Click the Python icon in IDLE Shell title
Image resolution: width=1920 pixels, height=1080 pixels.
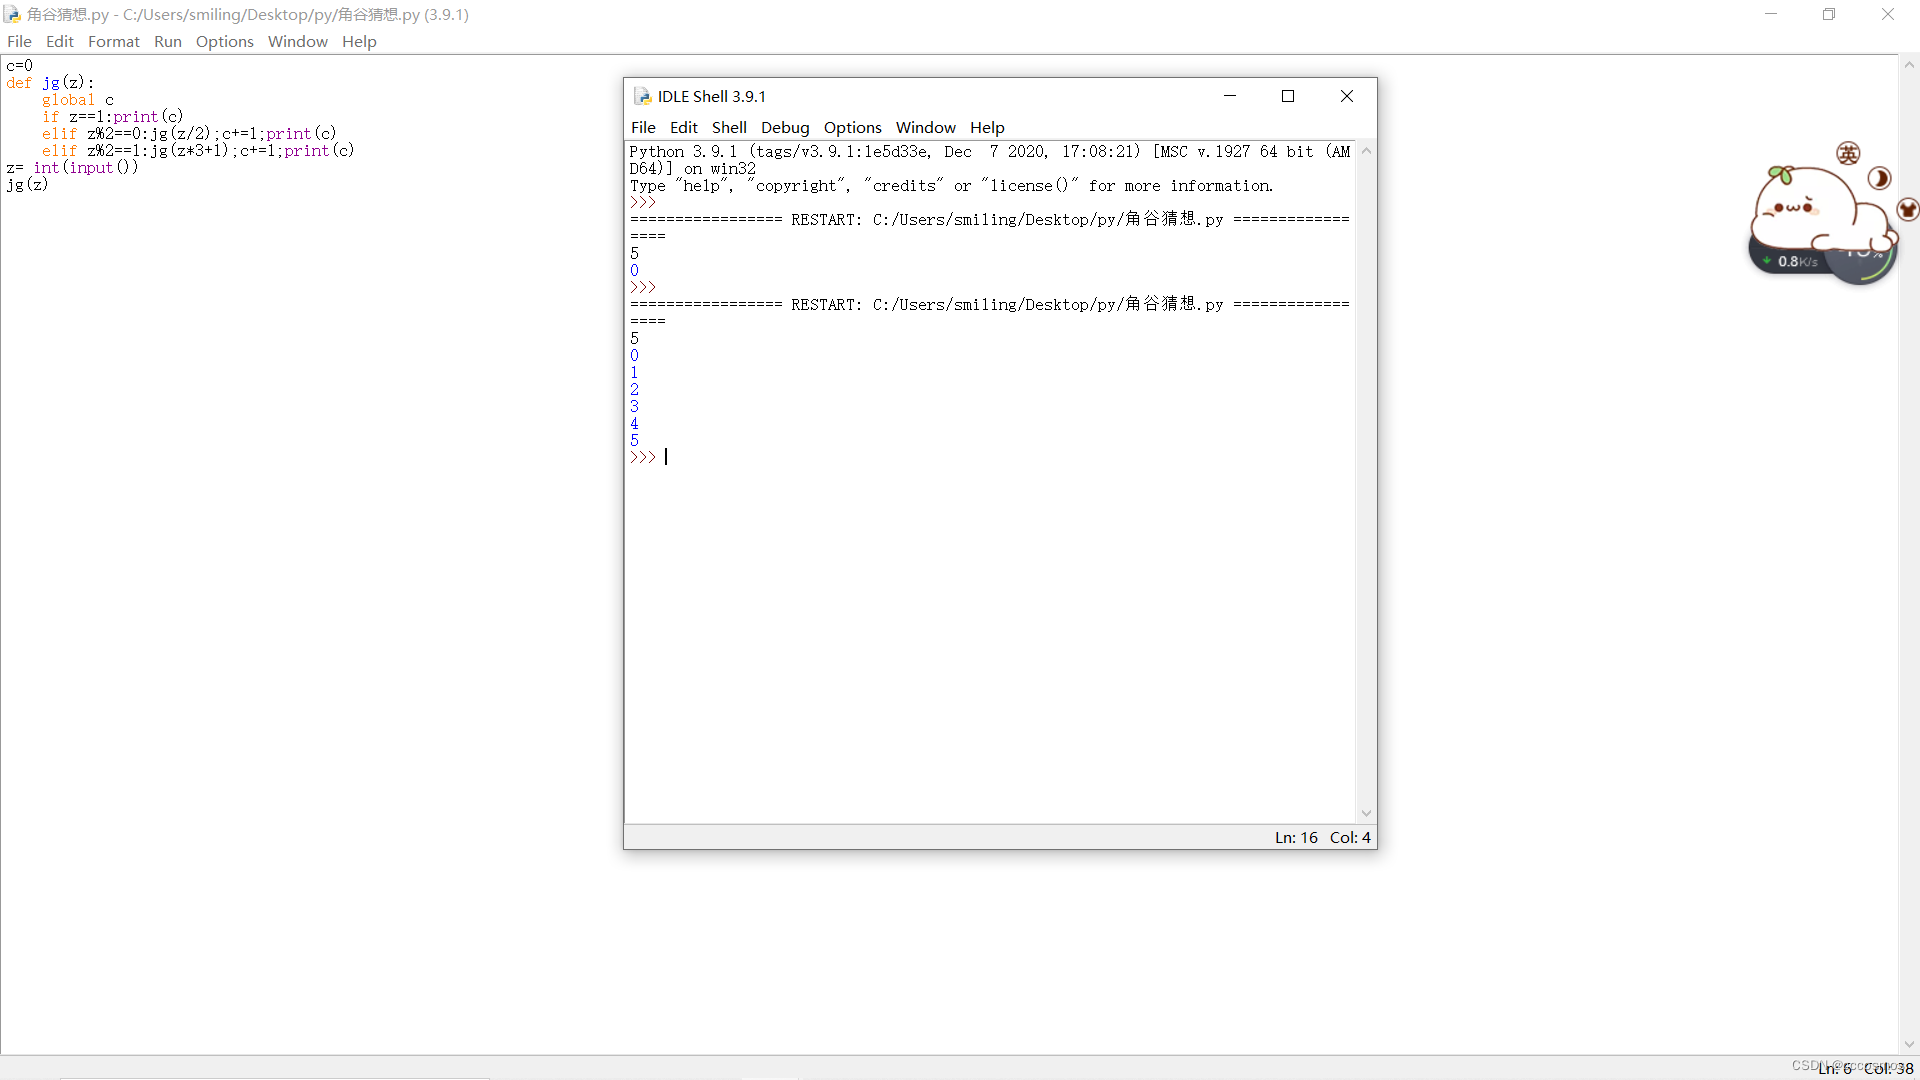tap(643, 96)
